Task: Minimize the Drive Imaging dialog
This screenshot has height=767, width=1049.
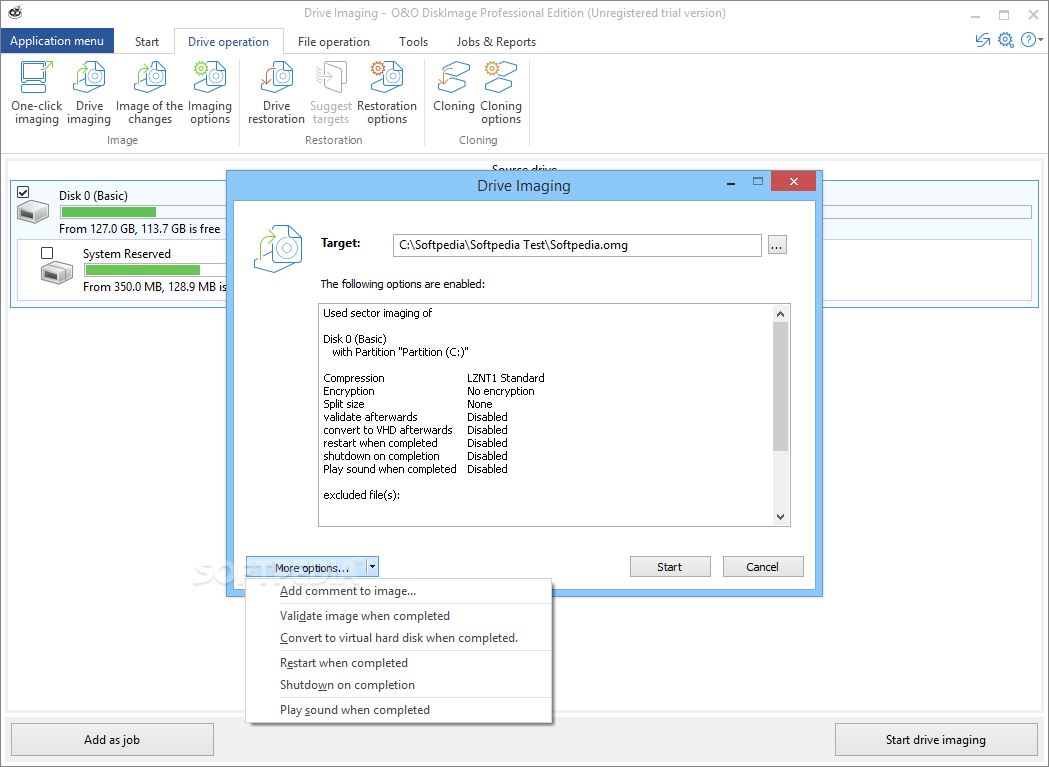Action: pyautogui.click(x=731, y=182)
